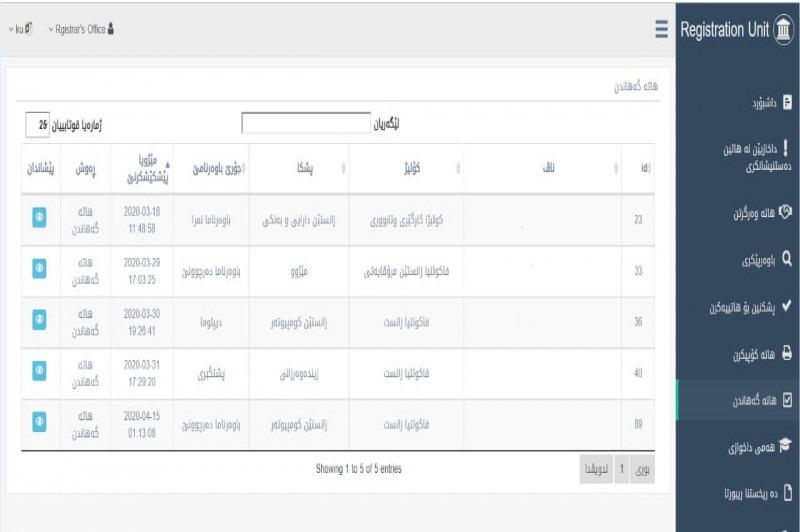Image resolution: width=800 pixels, height=532 pixels.
Task: Click the hamburger menu icon in header
Action: [661, 30]
